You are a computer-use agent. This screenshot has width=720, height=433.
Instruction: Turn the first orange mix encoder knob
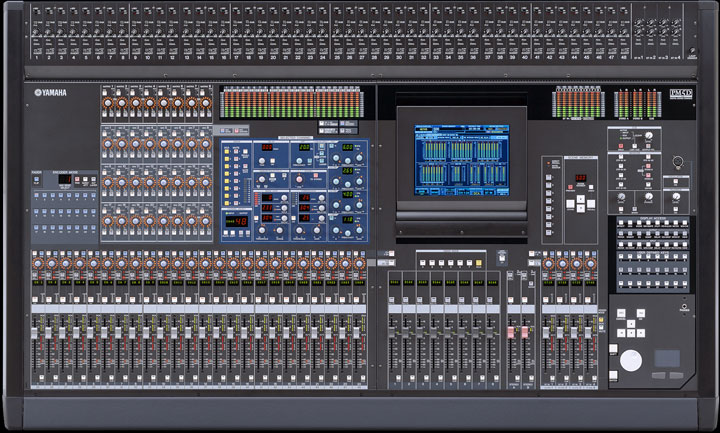tap(107, 103)
